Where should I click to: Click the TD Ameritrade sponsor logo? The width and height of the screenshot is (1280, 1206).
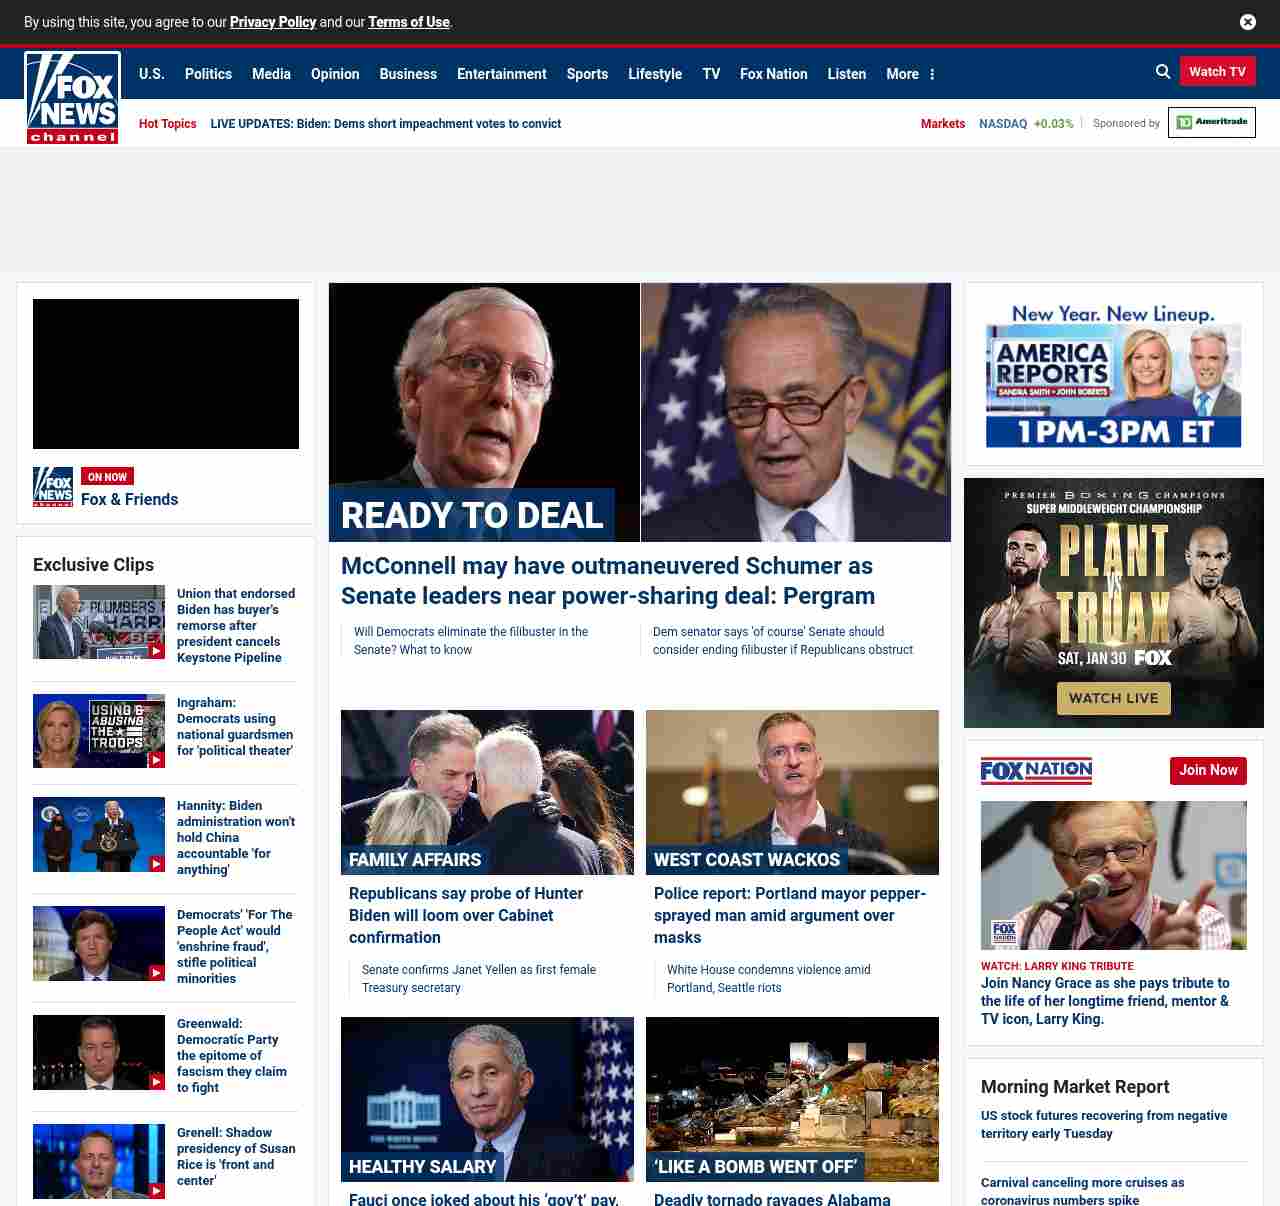click(x=1211, y=122)
